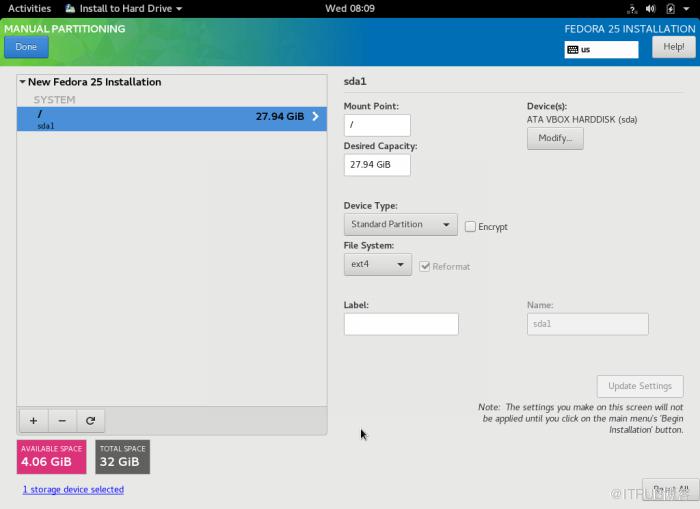Click the AVAILABLE SPACE 4.06 GiB box

(x=51, y=457)
